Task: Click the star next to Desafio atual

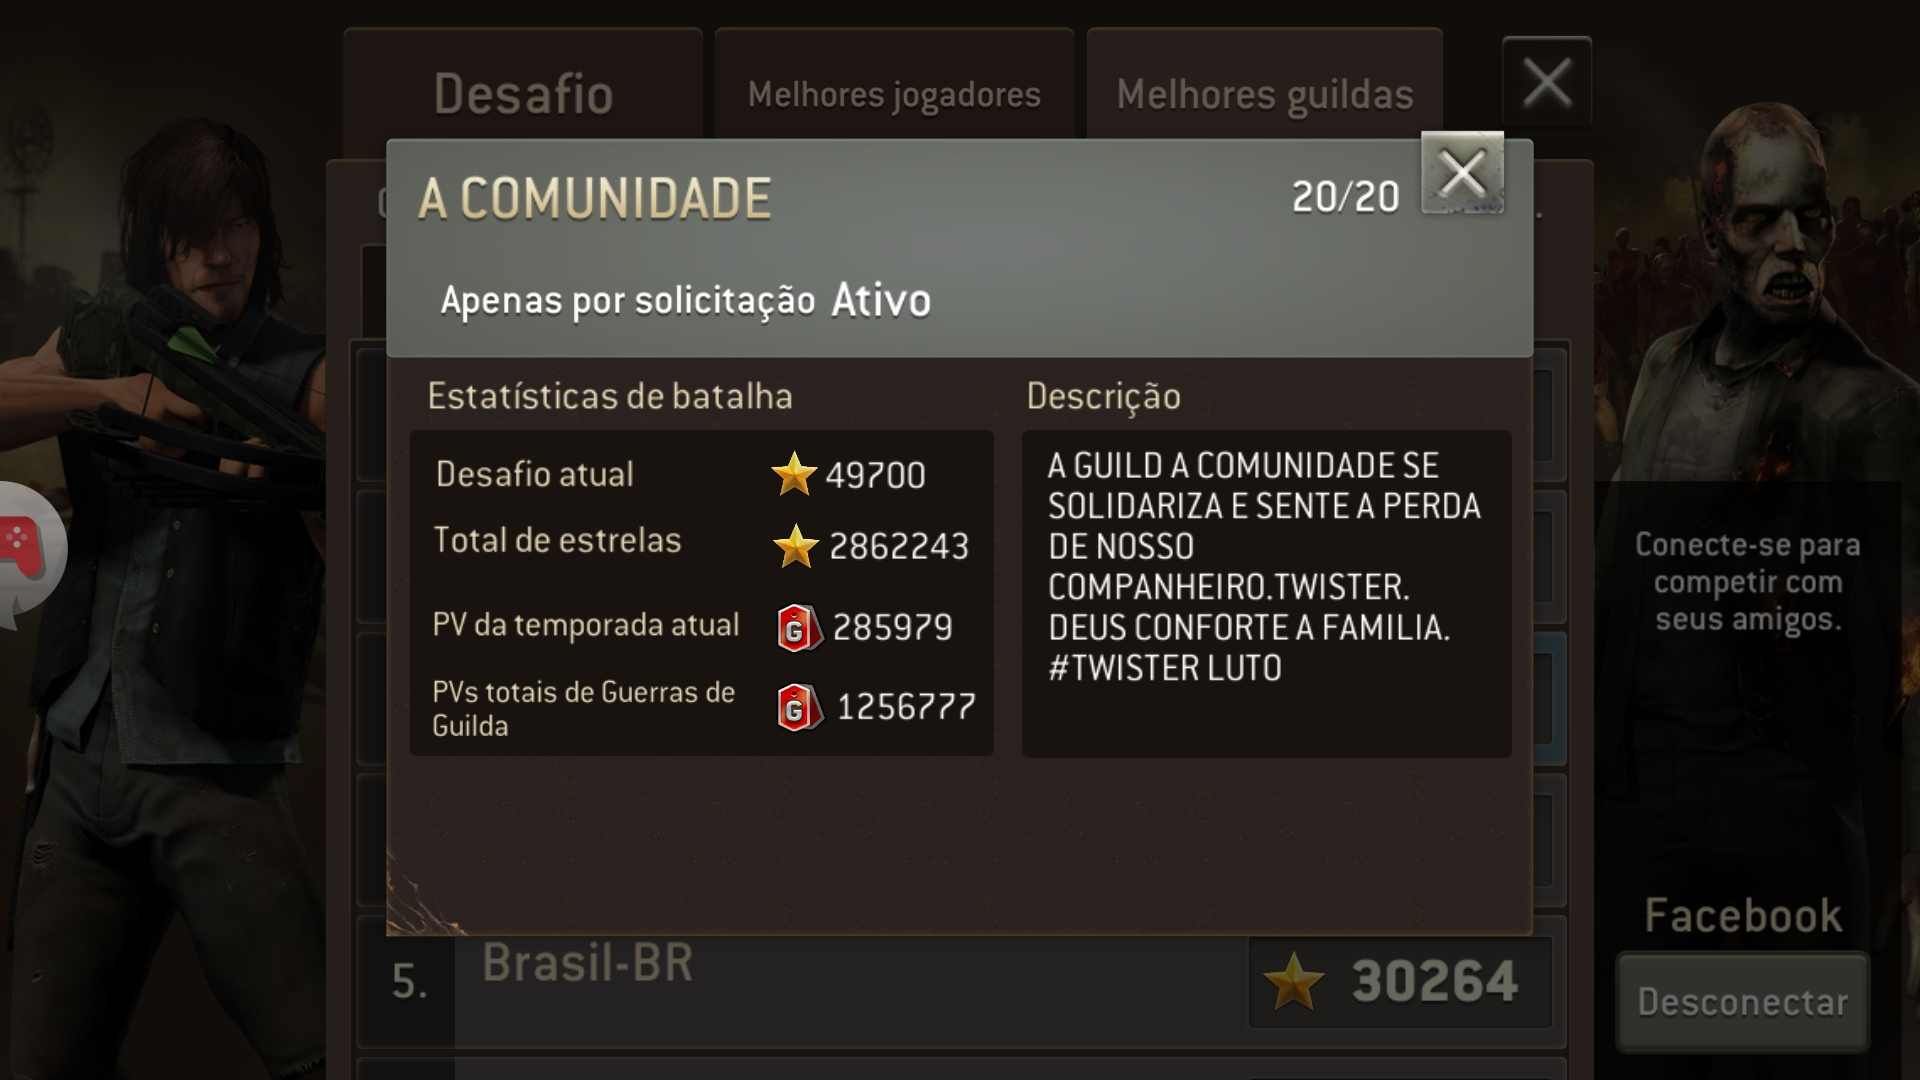Action: point(794,474)
